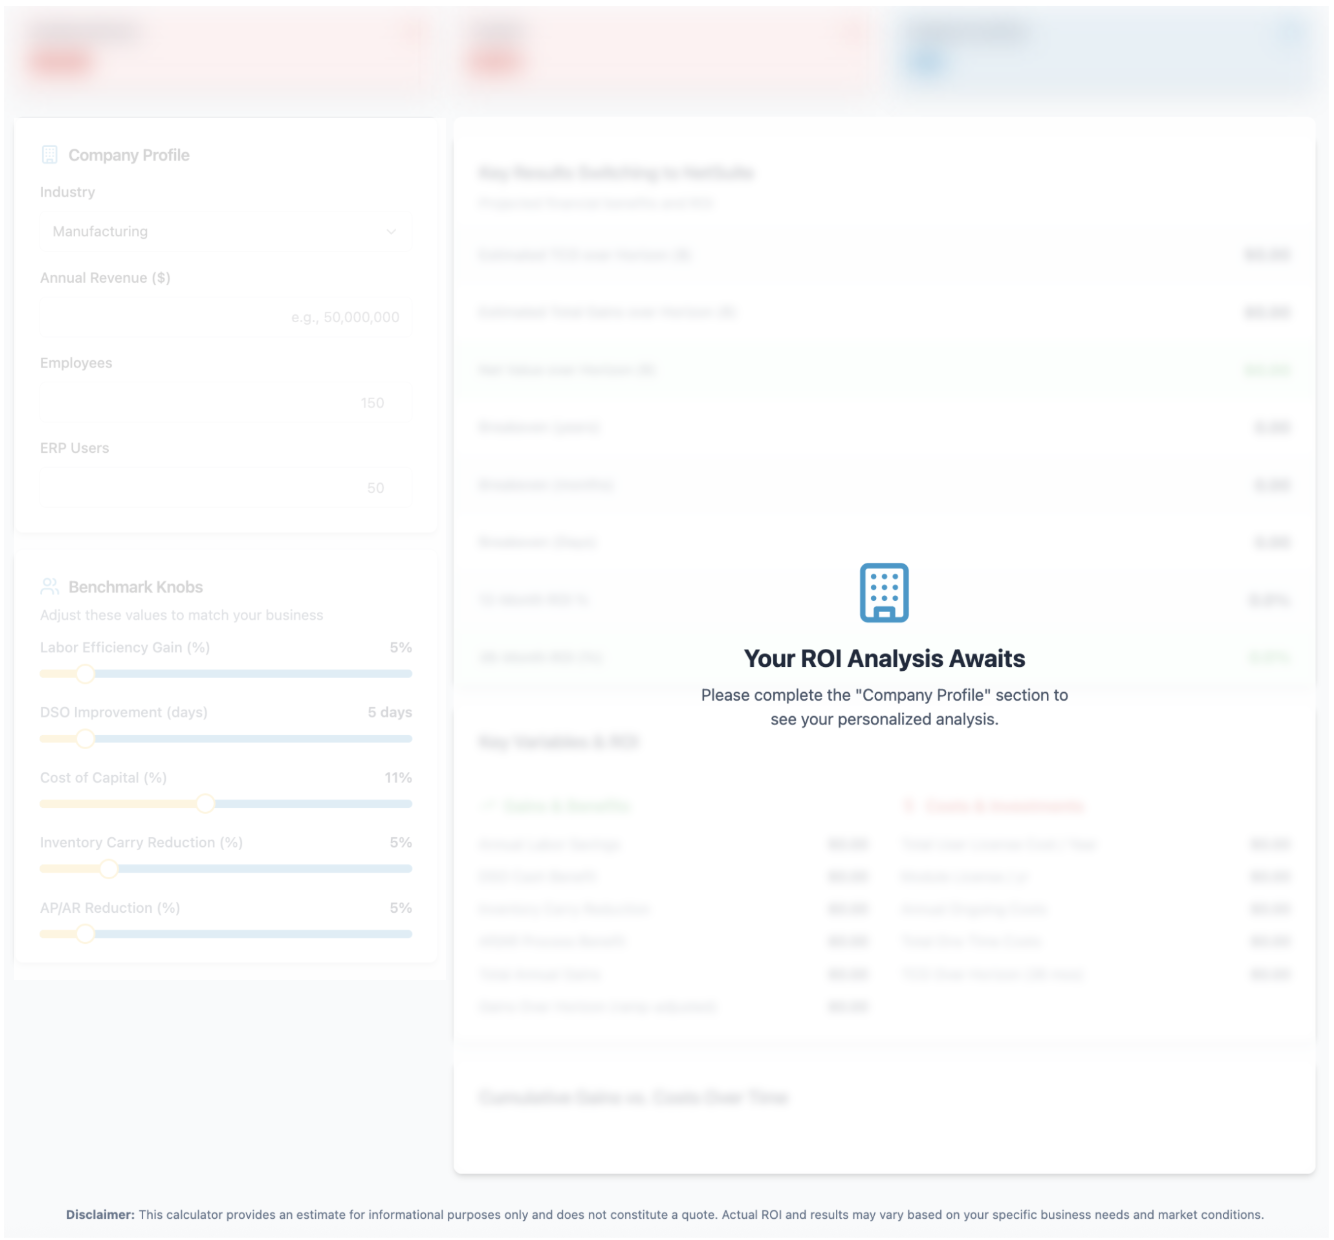Click the "Your ROI Analysis Awaits" heading

click(884, 659)
